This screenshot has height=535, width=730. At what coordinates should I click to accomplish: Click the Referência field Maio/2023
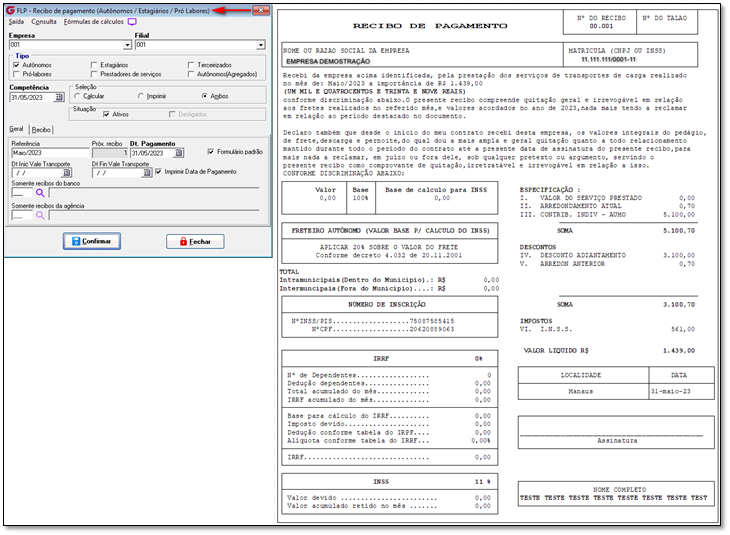click(50, 153)
